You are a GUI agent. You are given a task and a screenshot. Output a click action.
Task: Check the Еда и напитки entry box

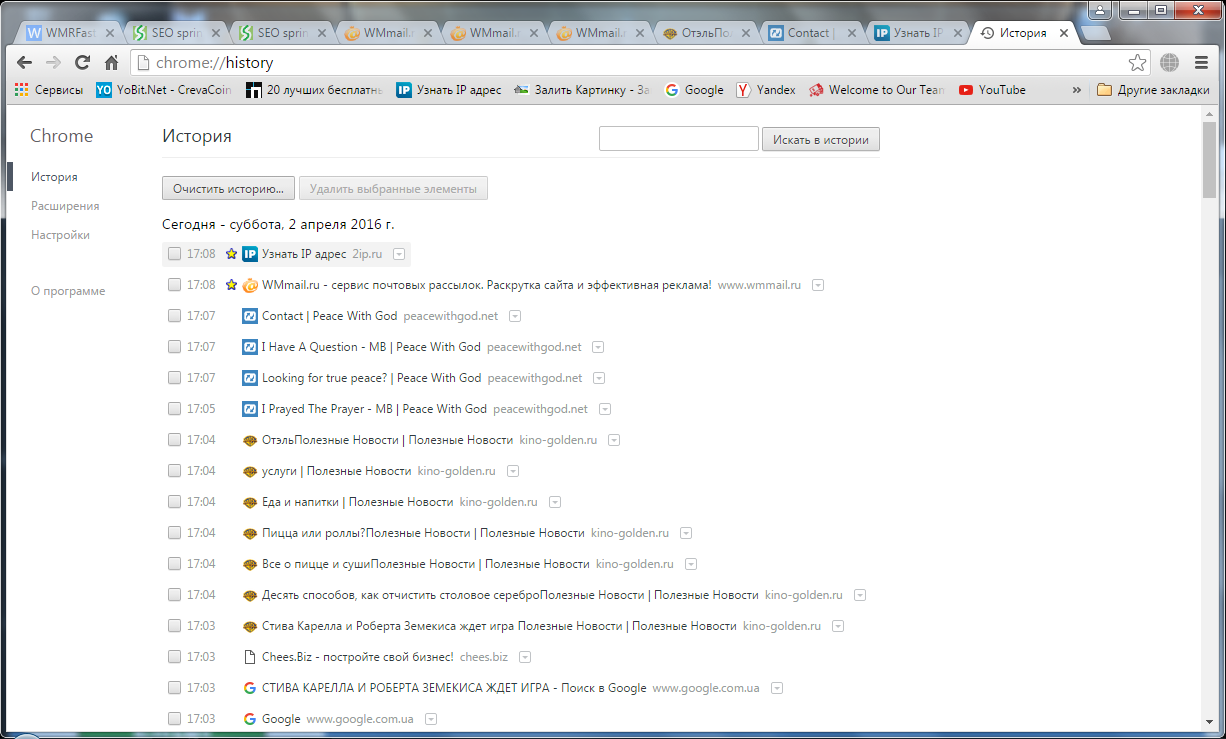(174, 502)
